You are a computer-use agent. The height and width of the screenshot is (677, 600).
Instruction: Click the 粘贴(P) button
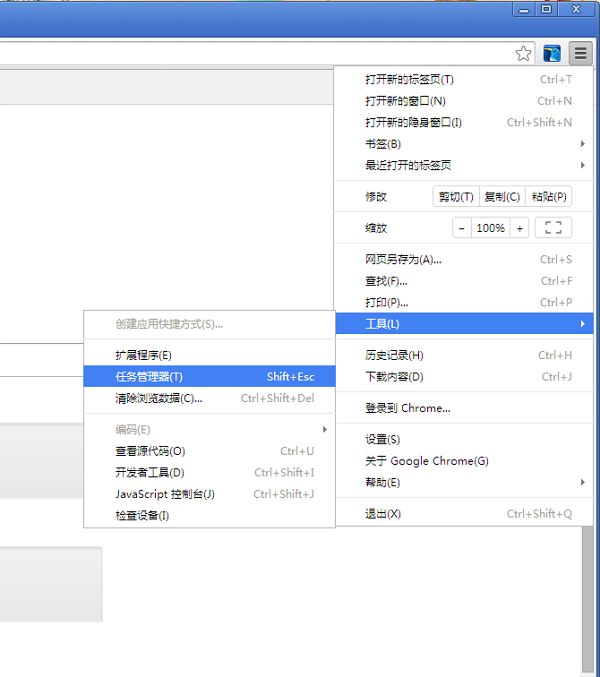(x=549, y=197)
